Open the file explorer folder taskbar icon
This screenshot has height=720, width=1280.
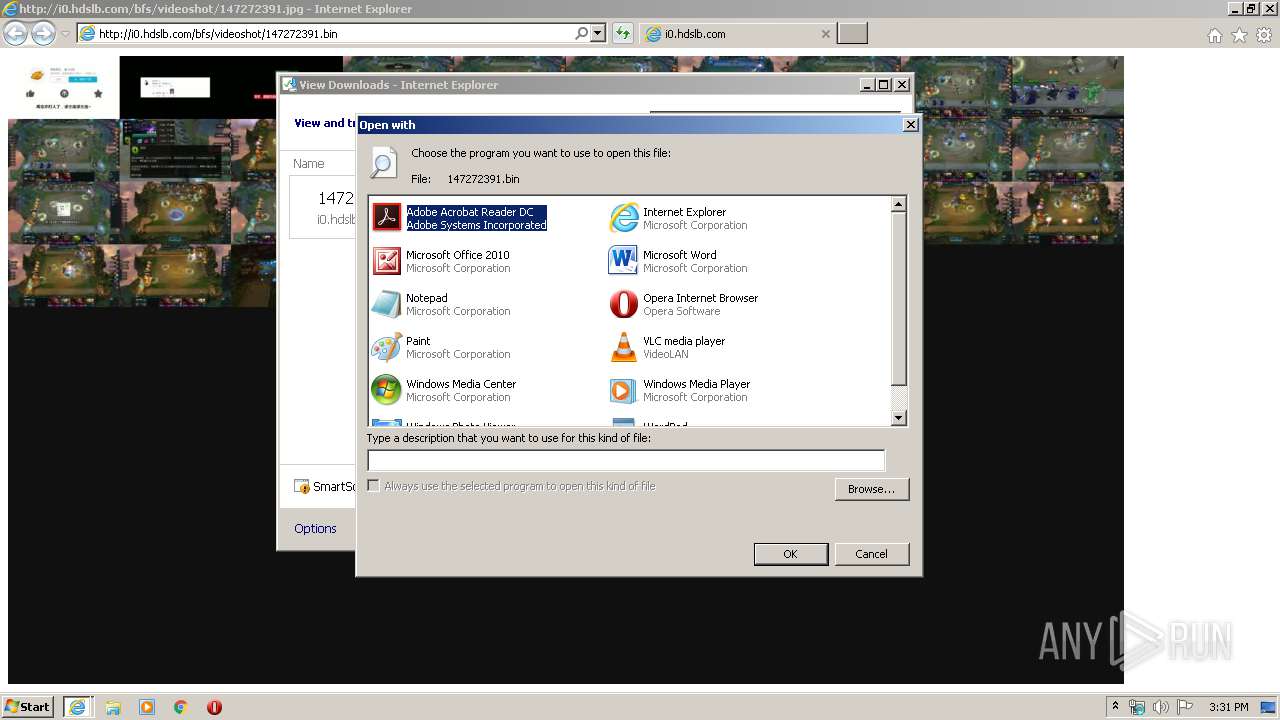pos(113,707)
